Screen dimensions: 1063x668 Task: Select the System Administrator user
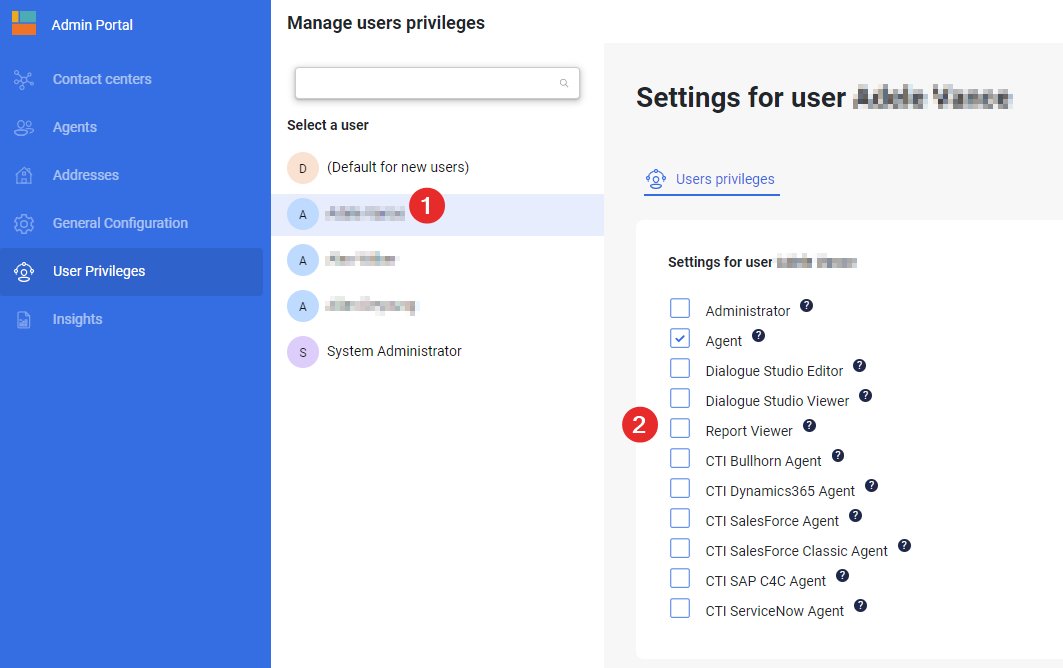click(x=393, y=351)
